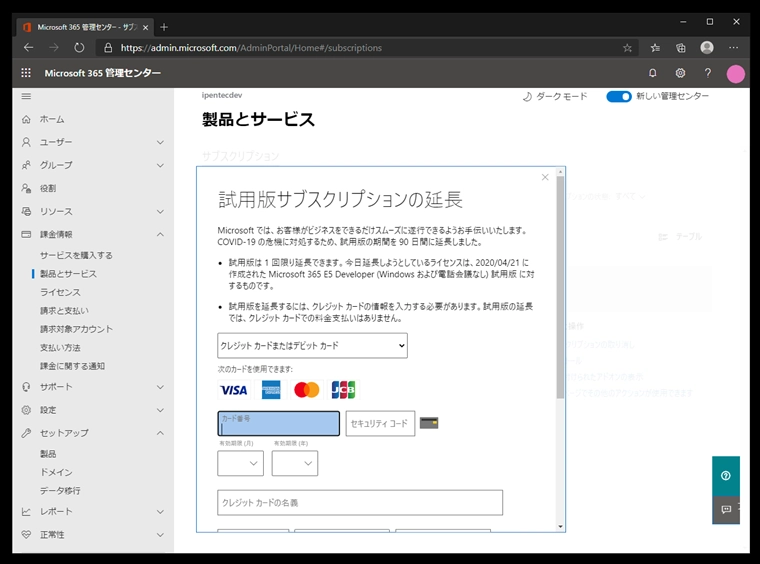This screenshot has height=564, width=760.
Task: Open 役割 in sidebar
Action: coord(48,188)
